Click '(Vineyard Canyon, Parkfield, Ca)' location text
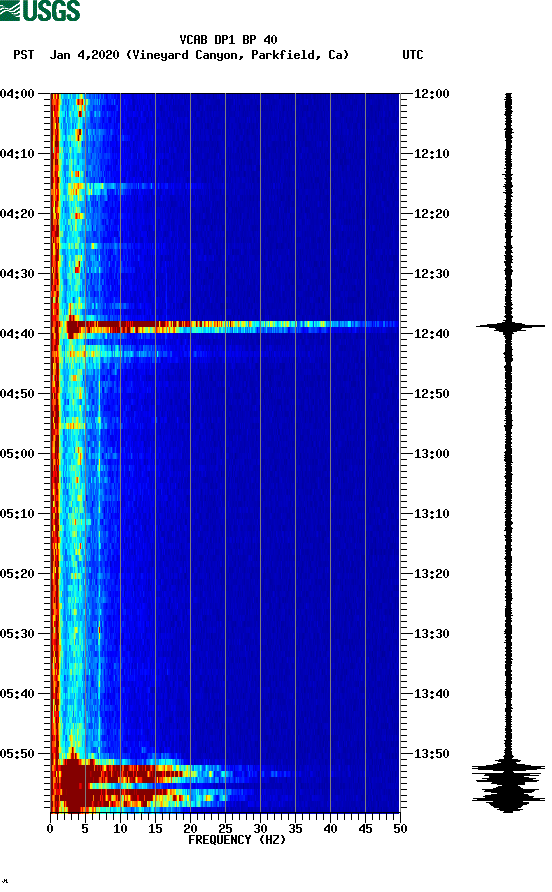 point(237,55)
